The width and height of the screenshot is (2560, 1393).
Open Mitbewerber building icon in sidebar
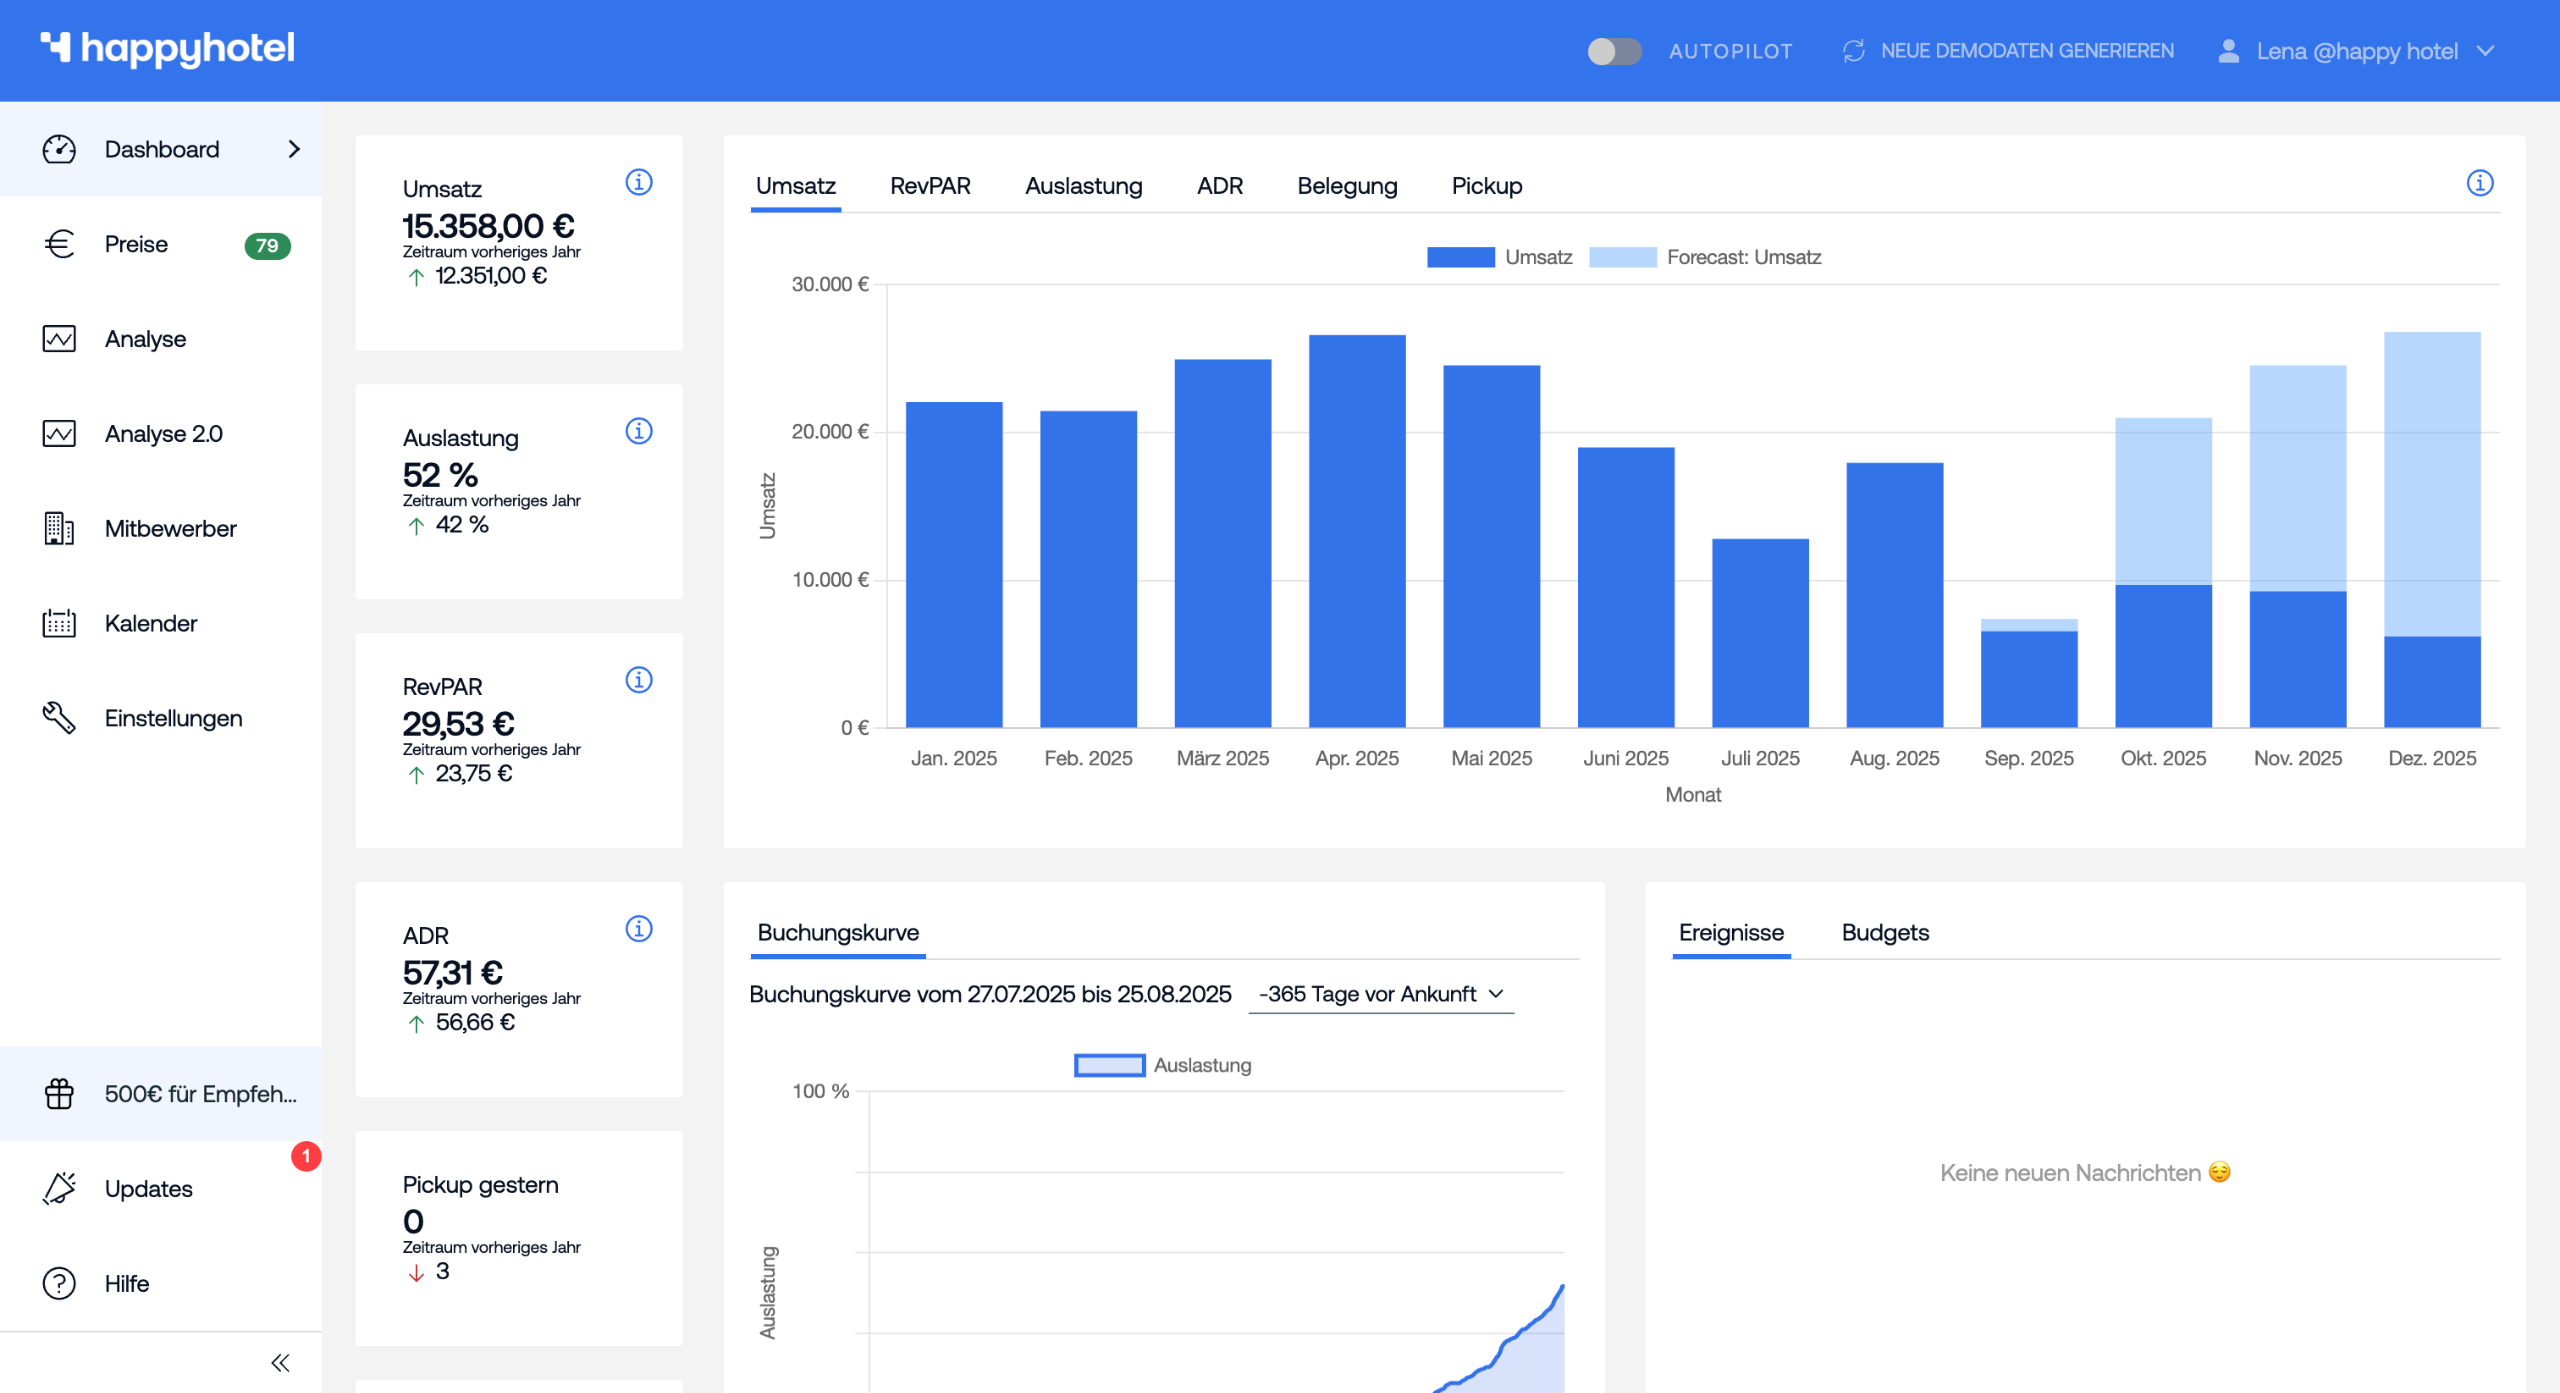59,528
